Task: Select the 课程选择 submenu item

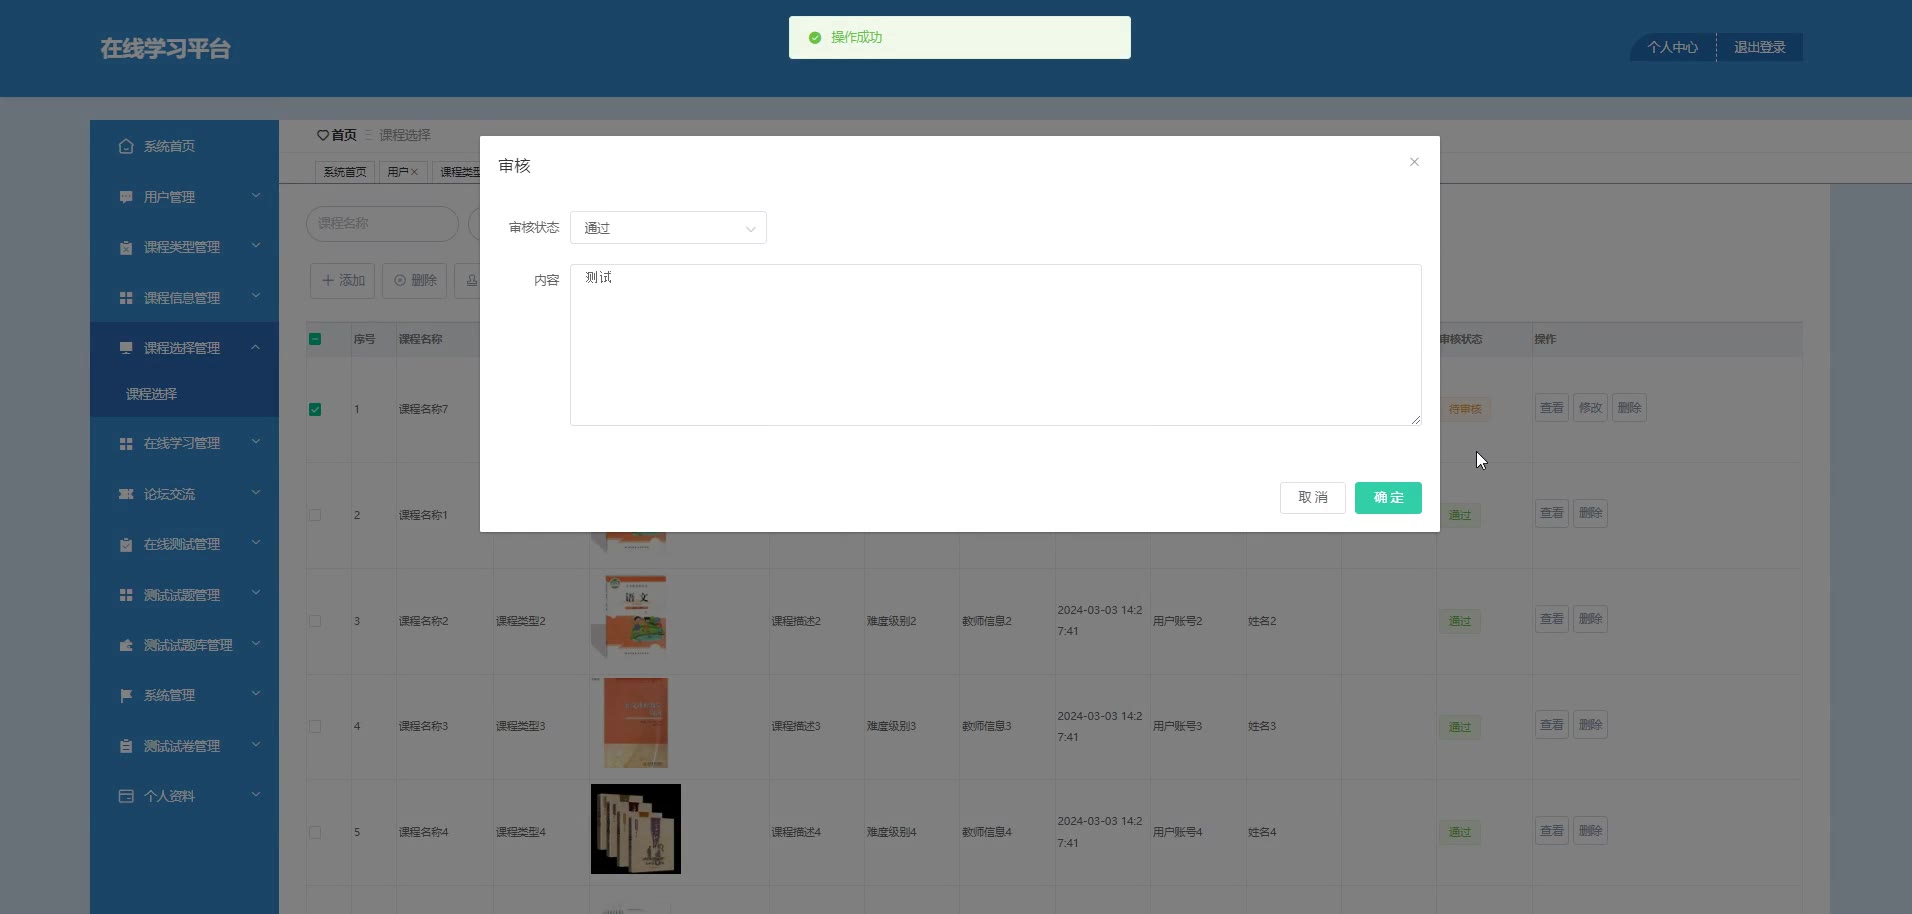Action: click(184, 394)
